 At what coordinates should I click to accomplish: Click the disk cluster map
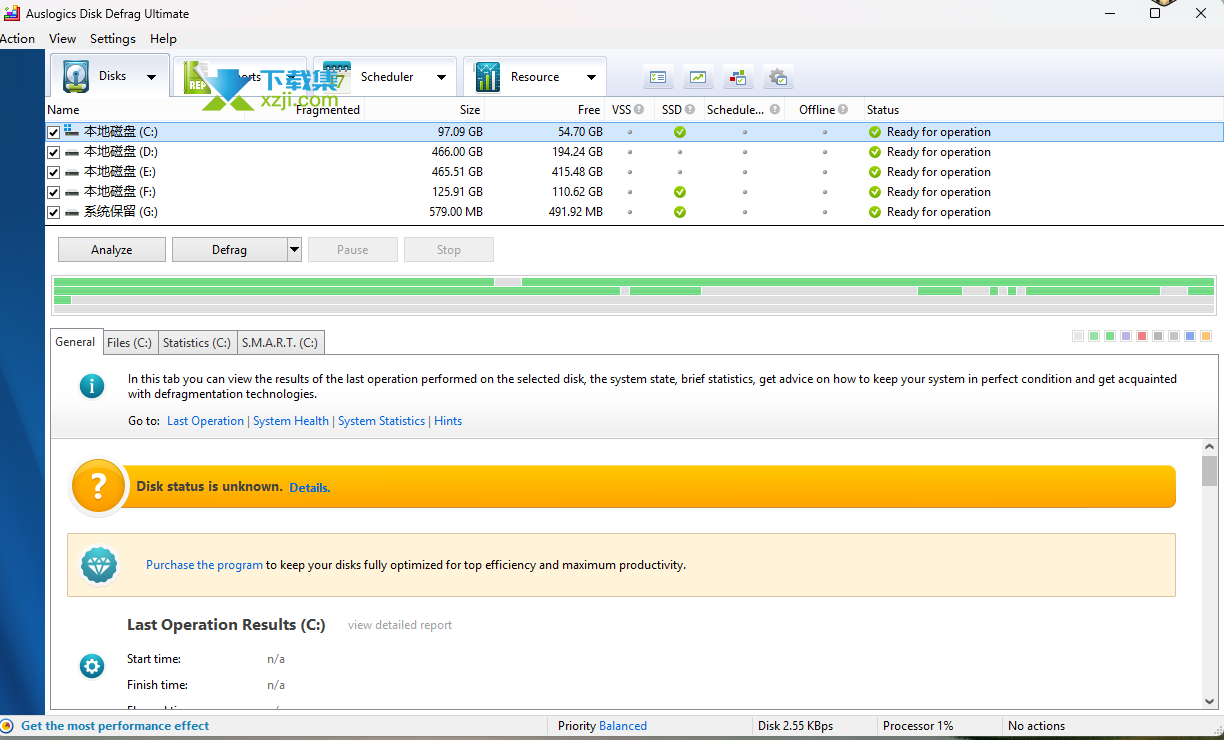(x=635, y=295)
